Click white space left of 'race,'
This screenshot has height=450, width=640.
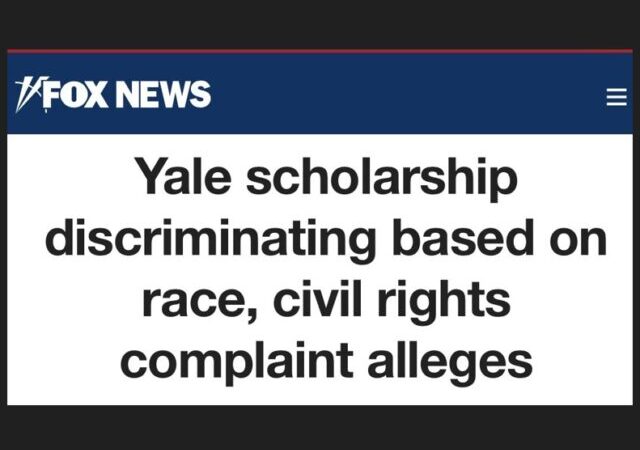(x=73, y=301)
